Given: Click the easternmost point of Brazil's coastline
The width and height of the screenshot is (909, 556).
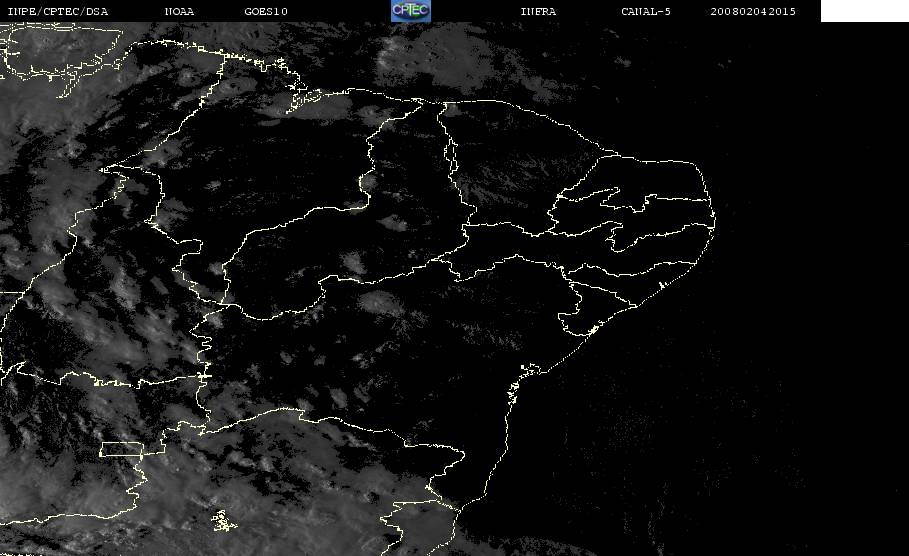Looking at the screenshot, I should pos(714,220).
